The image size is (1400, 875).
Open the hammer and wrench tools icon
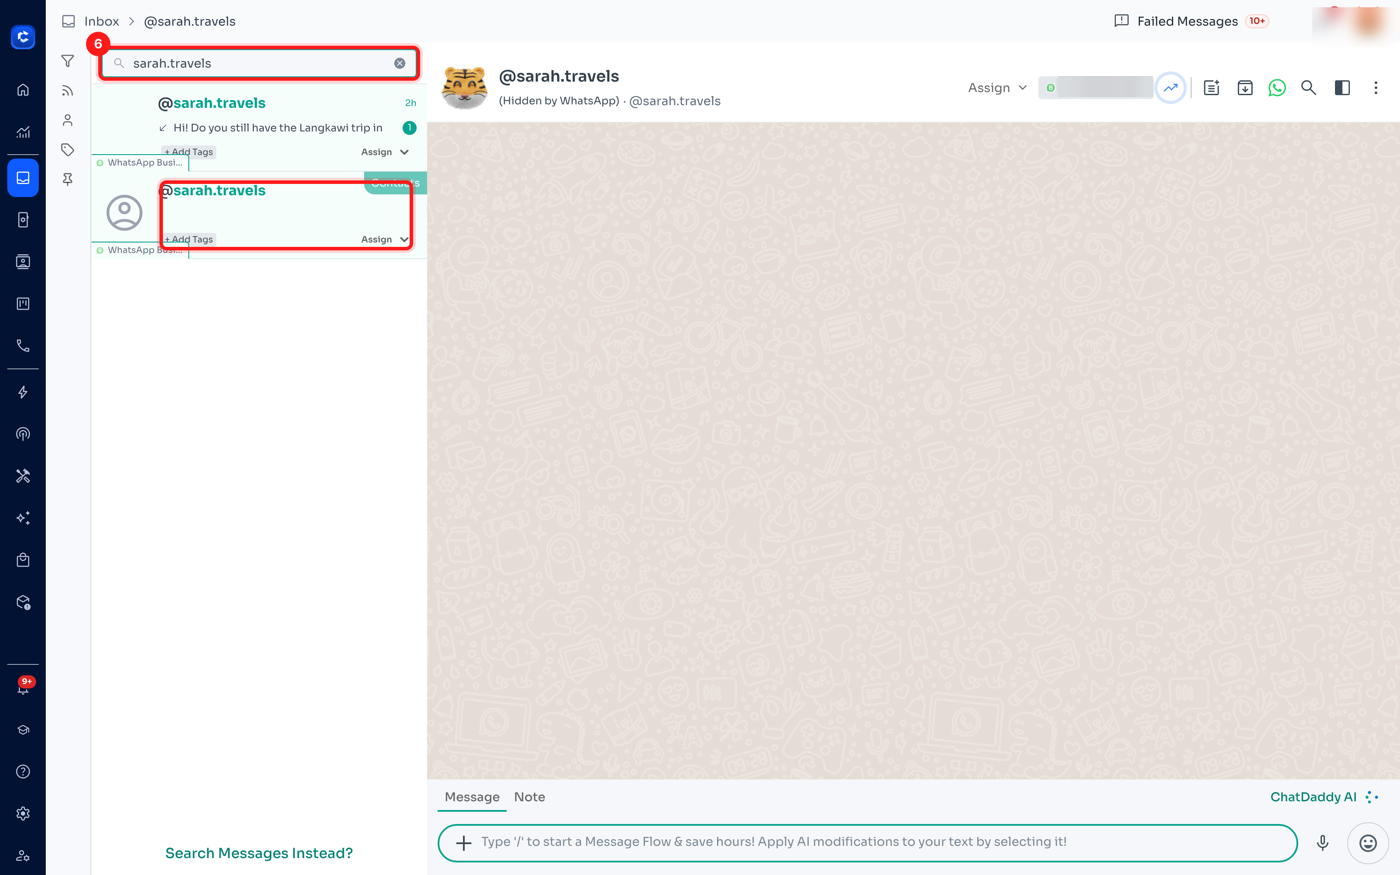click(23, 476)
